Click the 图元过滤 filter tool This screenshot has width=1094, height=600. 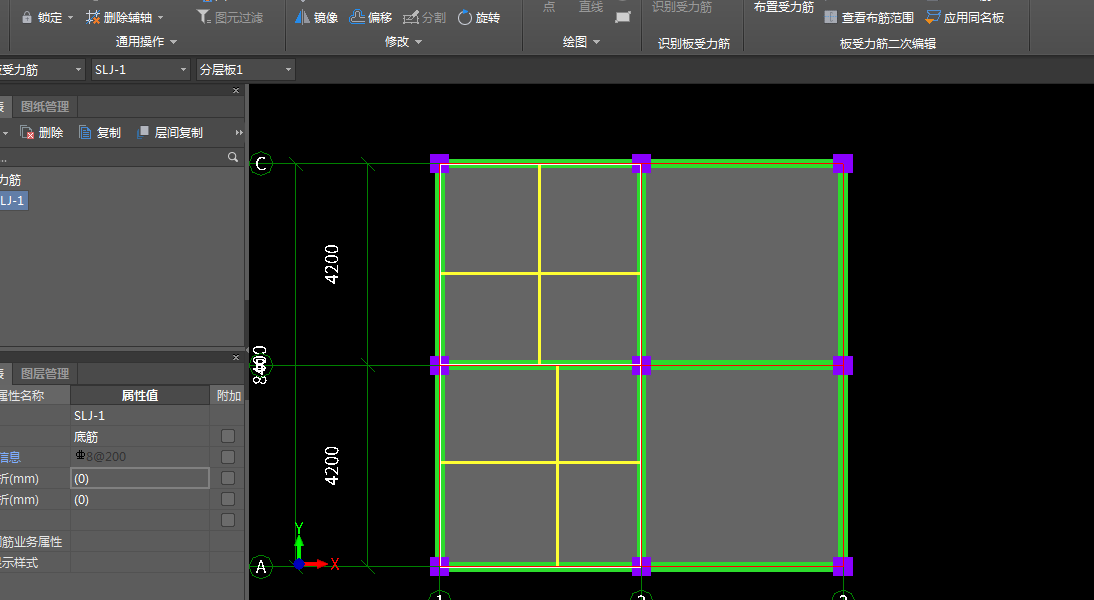pos(230,17)
